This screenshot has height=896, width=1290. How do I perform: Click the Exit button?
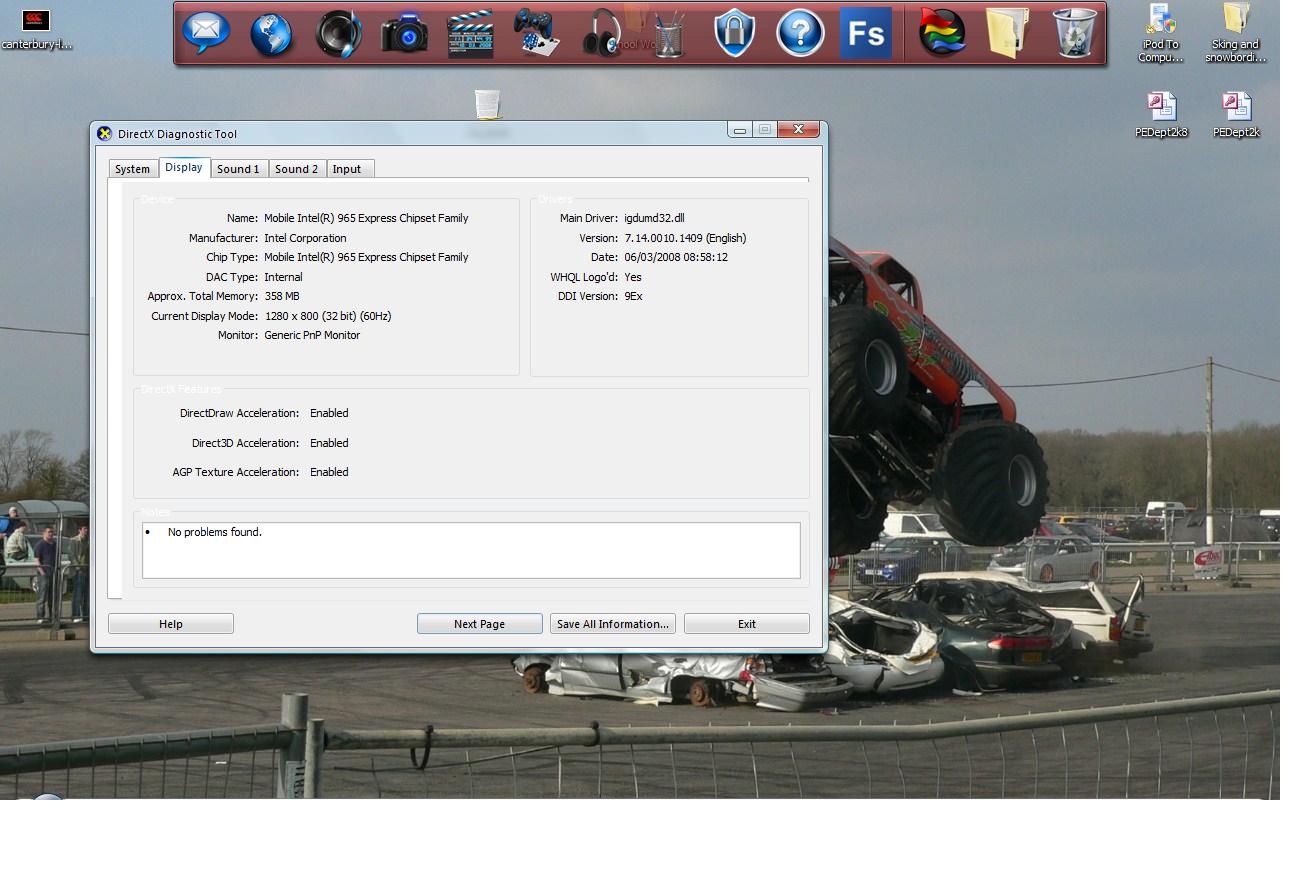[x=747, y=624]
